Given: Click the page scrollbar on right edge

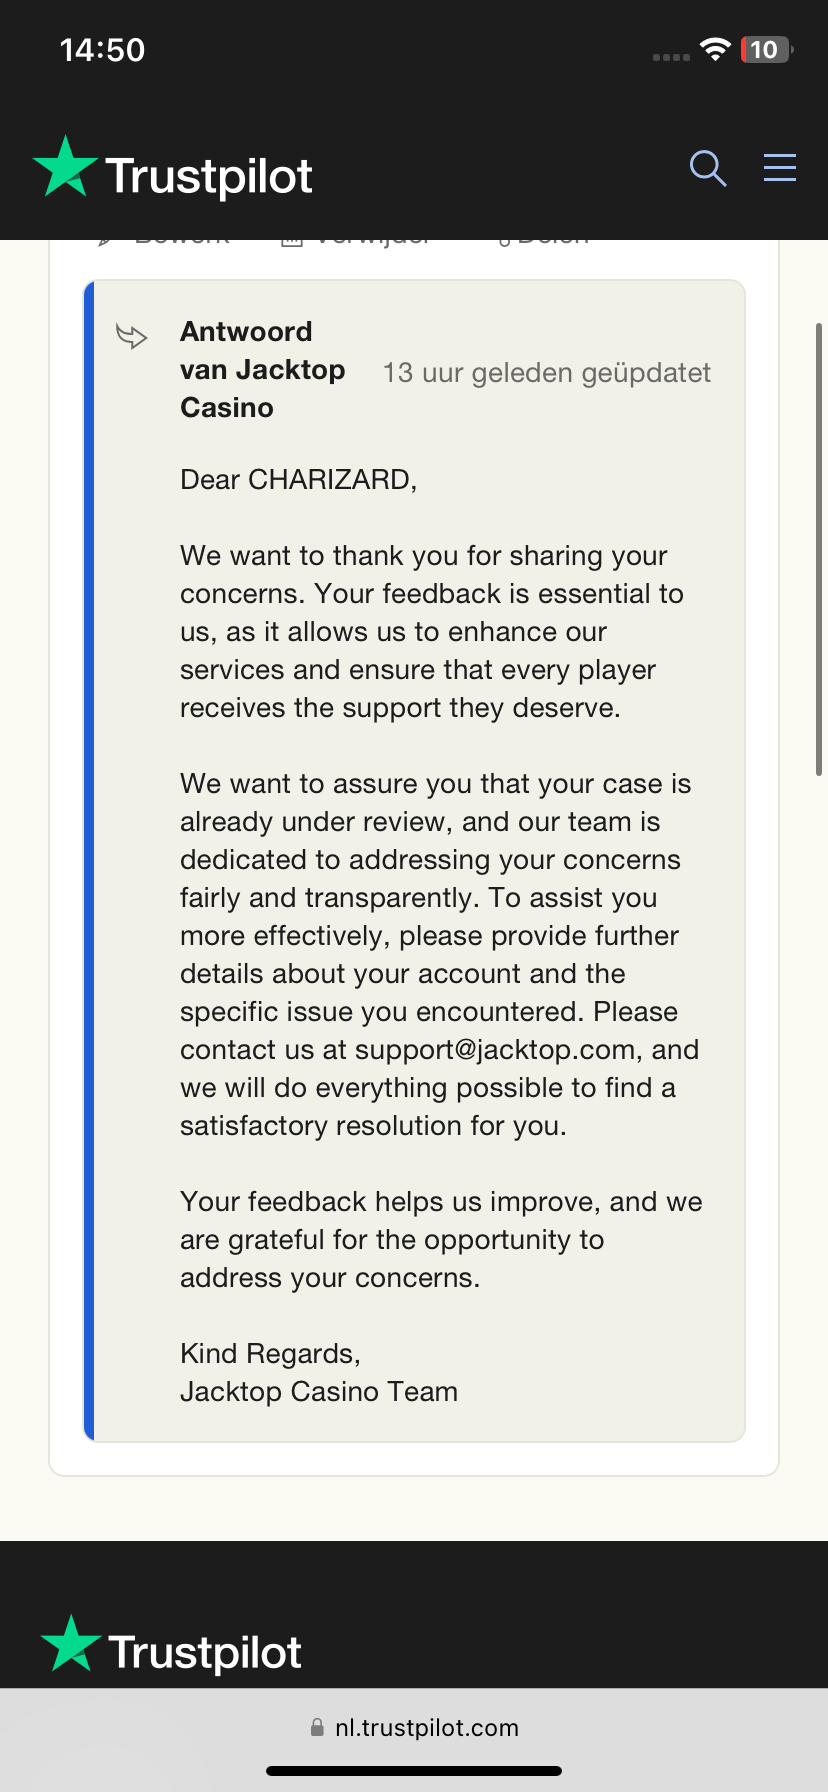Looking at the screenshot, I should (x=819, y=549).
